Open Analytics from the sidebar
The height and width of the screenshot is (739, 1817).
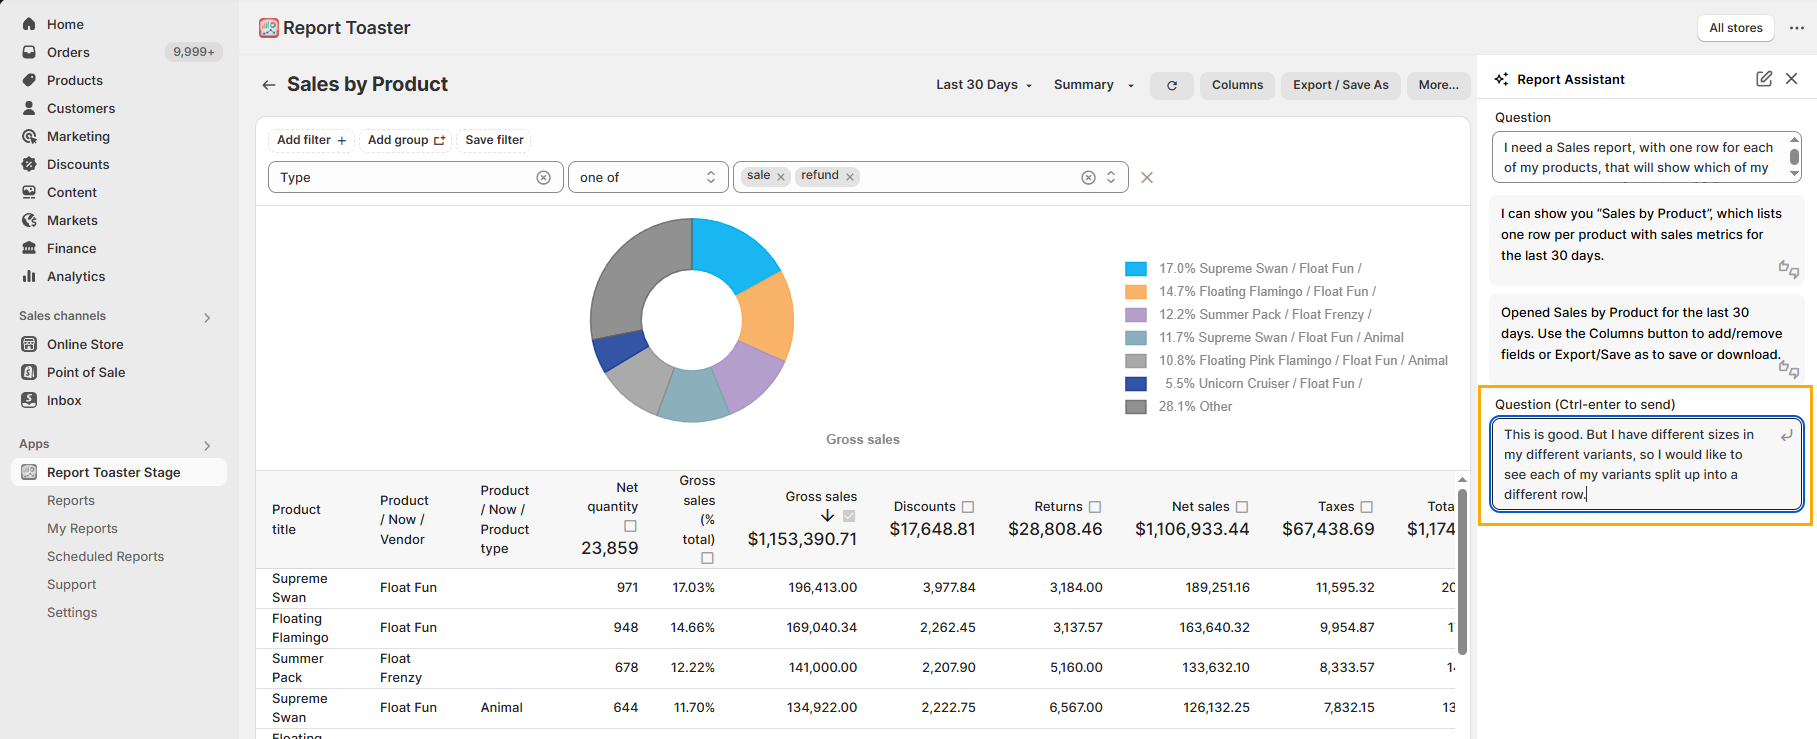76,276
